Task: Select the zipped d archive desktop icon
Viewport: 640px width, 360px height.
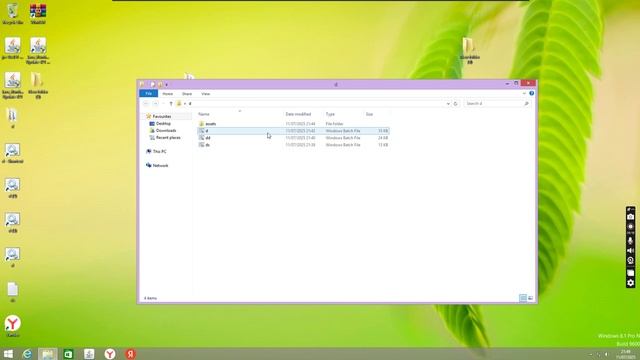Action: [12, 118]
